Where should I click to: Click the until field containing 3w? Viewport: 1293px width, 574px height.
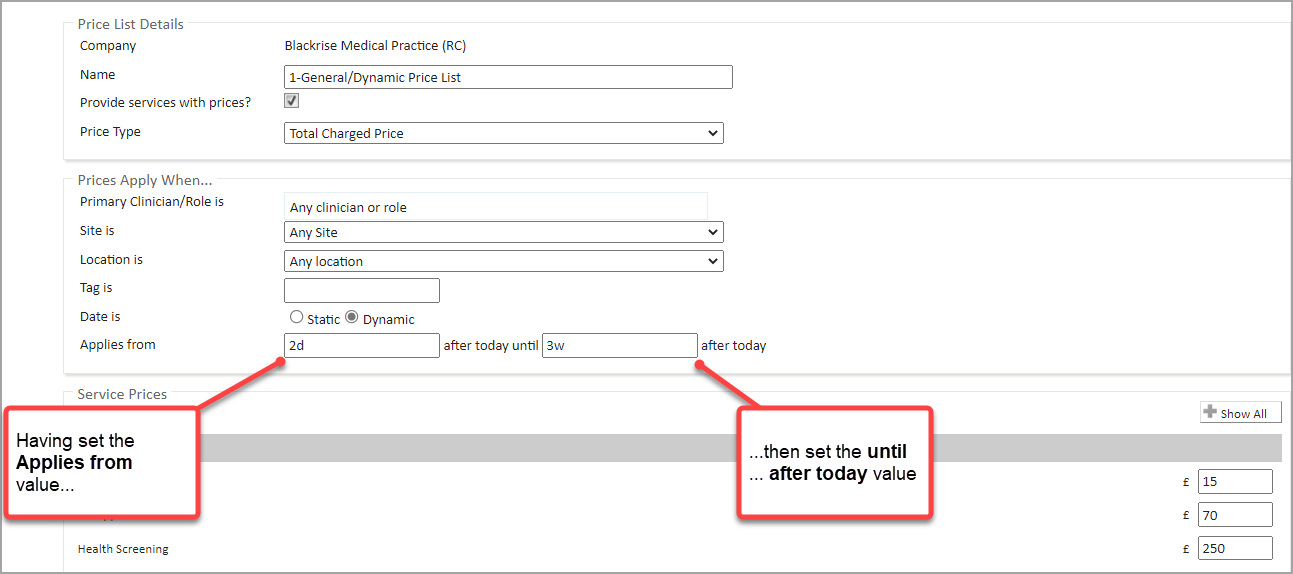point(619,345)
